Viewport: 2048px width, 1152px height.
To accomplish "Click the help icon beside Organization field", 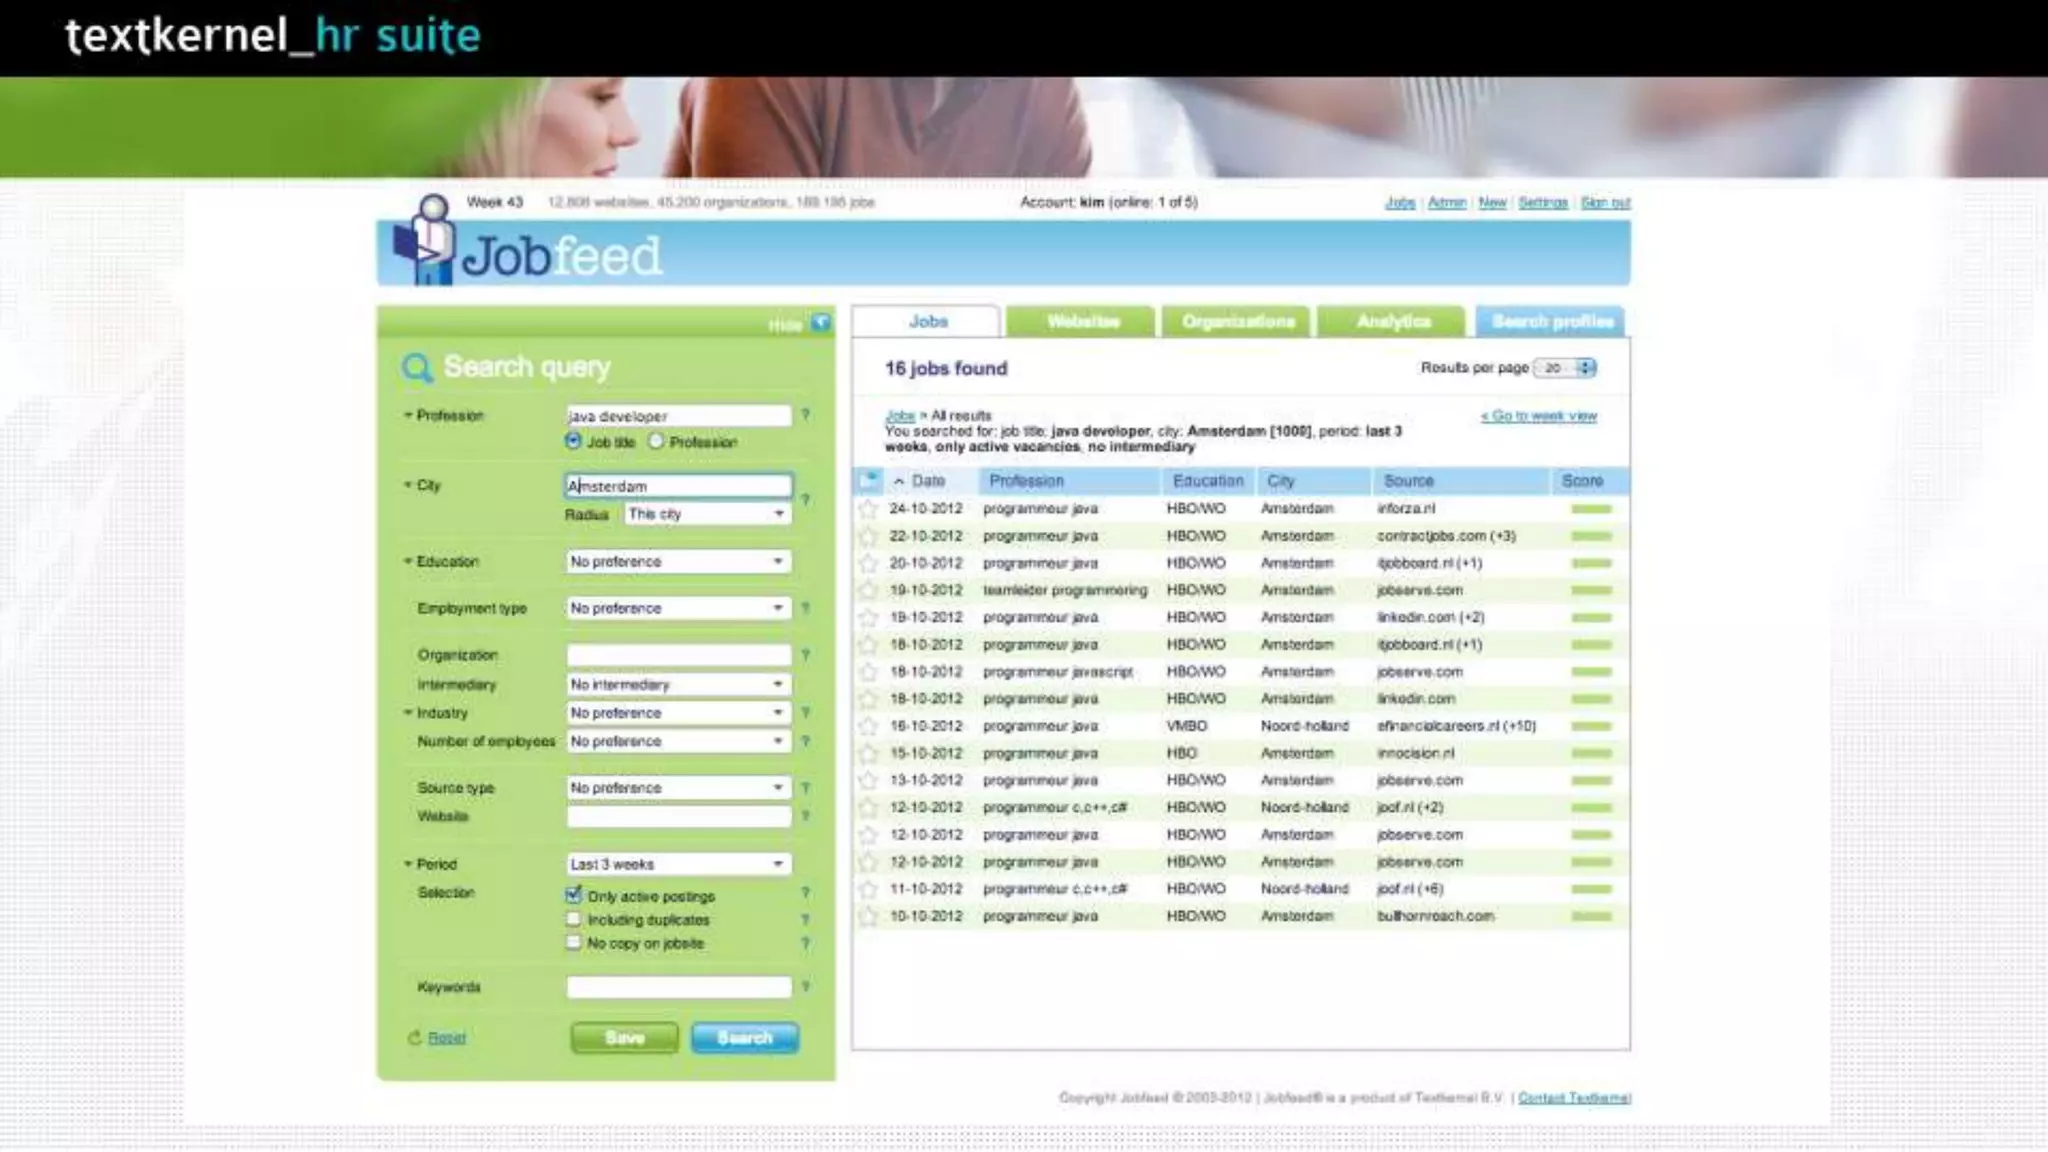I will pos(805,655).
